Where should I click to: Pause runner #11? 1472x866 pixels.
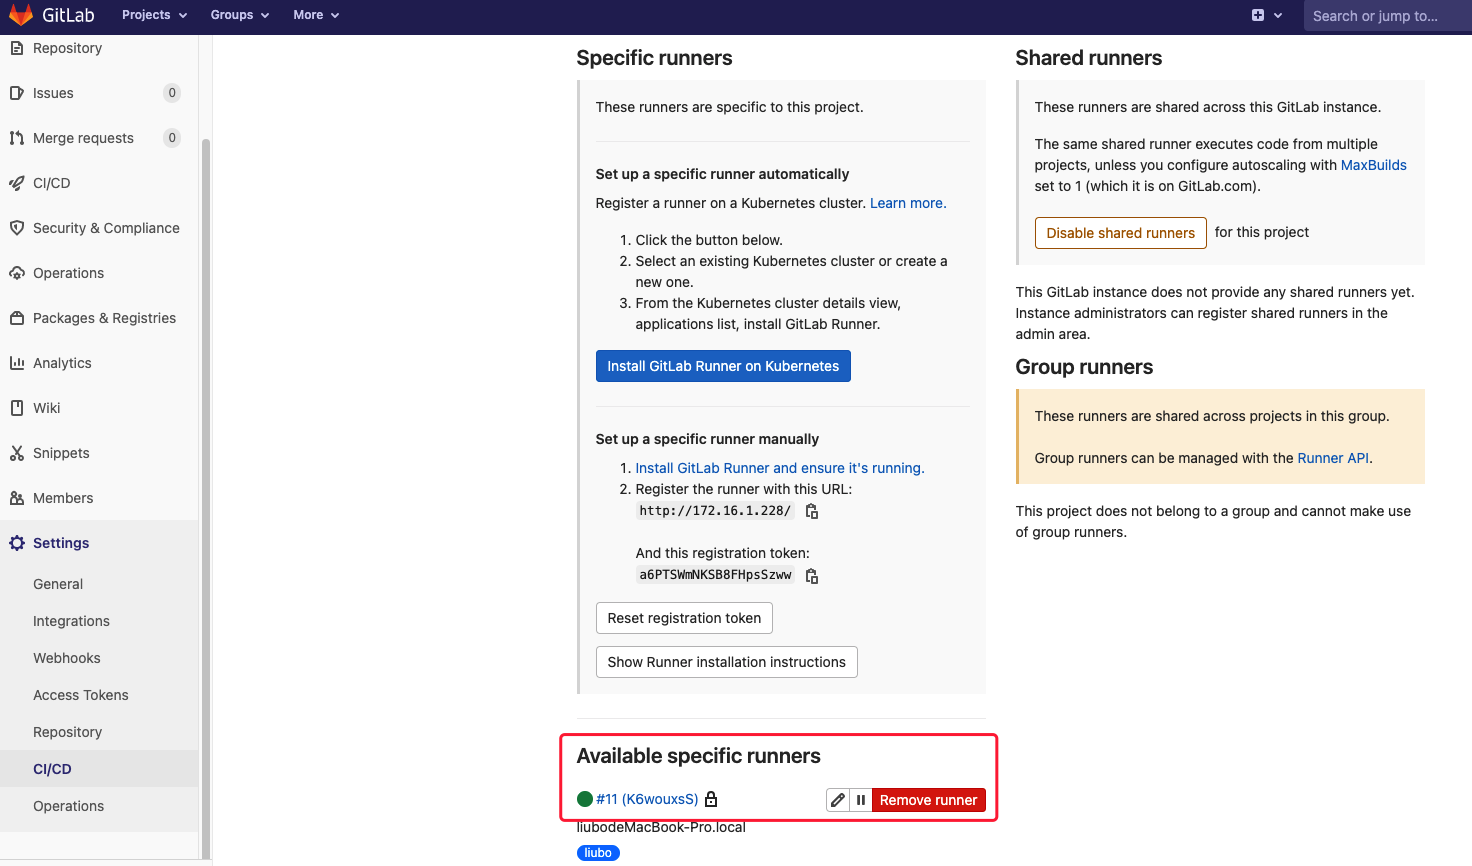861,800
